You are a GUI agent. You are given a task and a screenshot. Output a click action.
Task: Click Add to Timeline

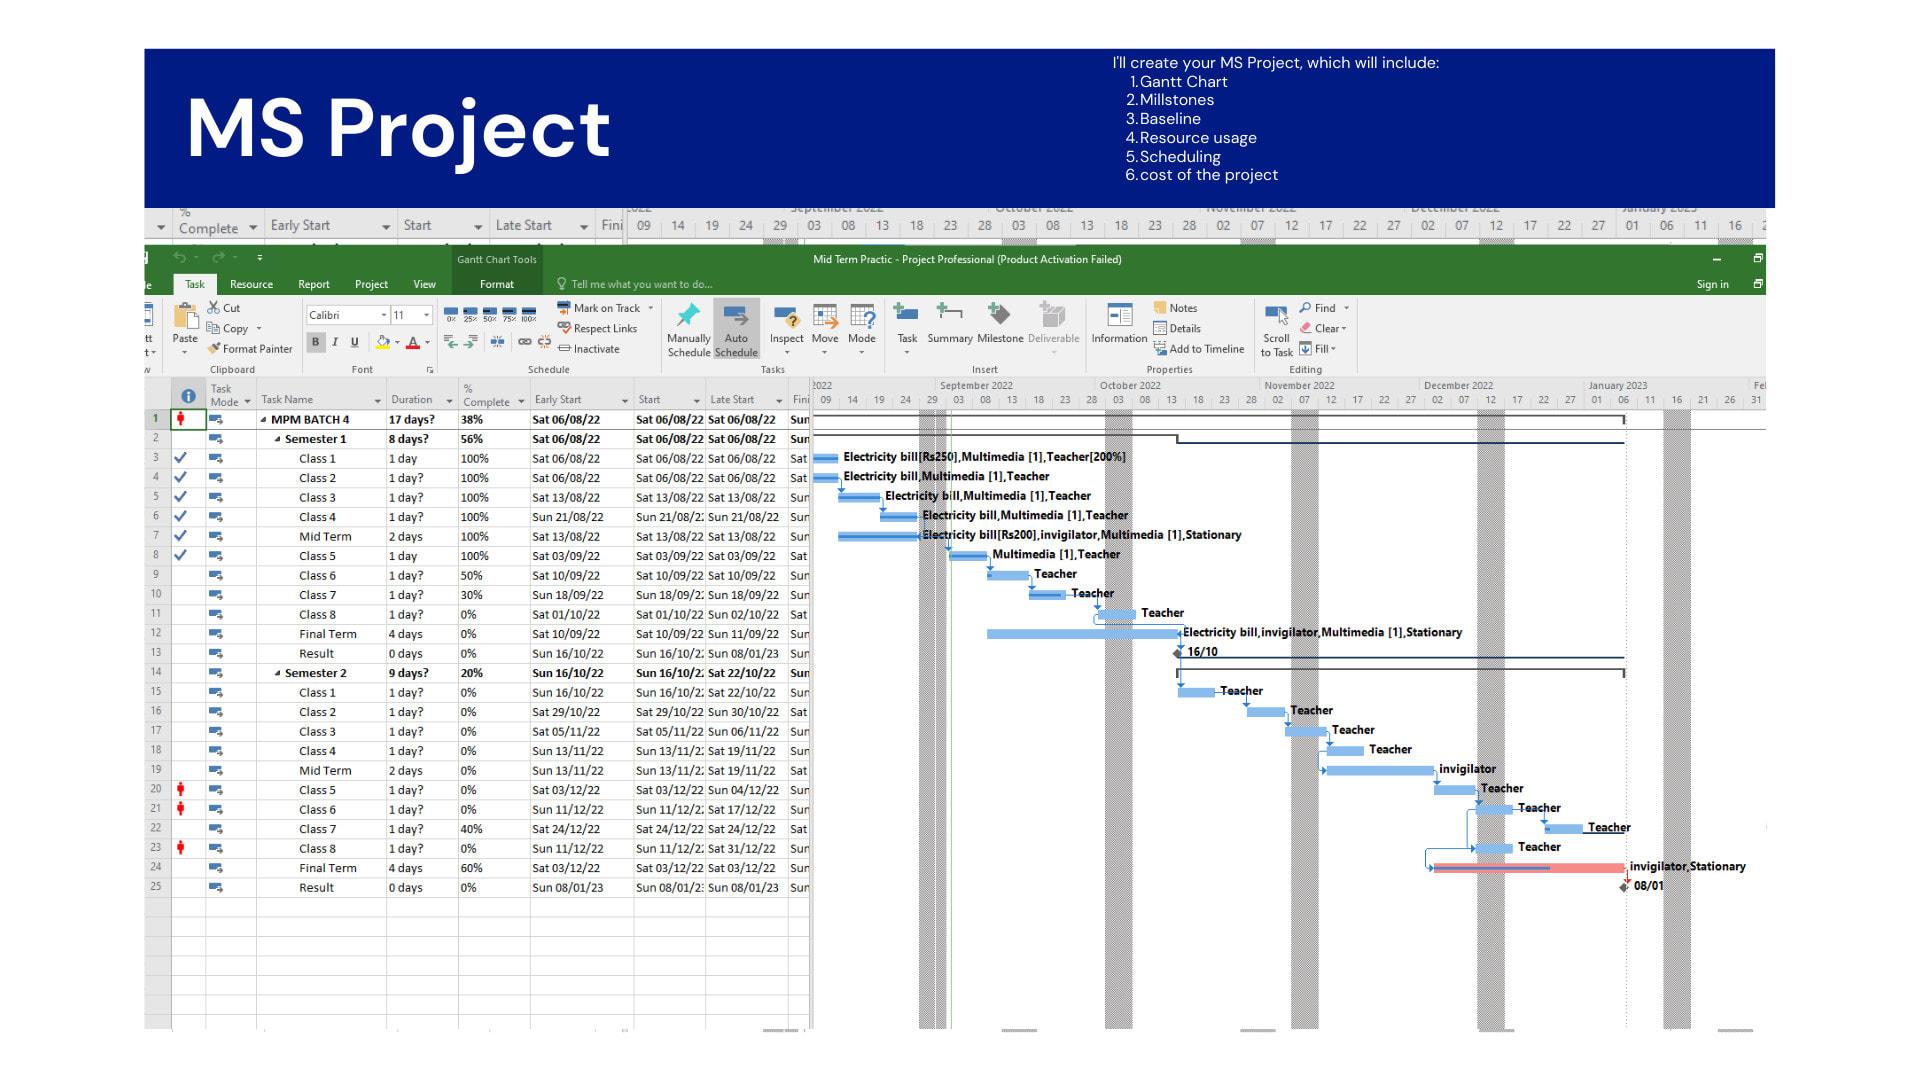coord(1199,348)
